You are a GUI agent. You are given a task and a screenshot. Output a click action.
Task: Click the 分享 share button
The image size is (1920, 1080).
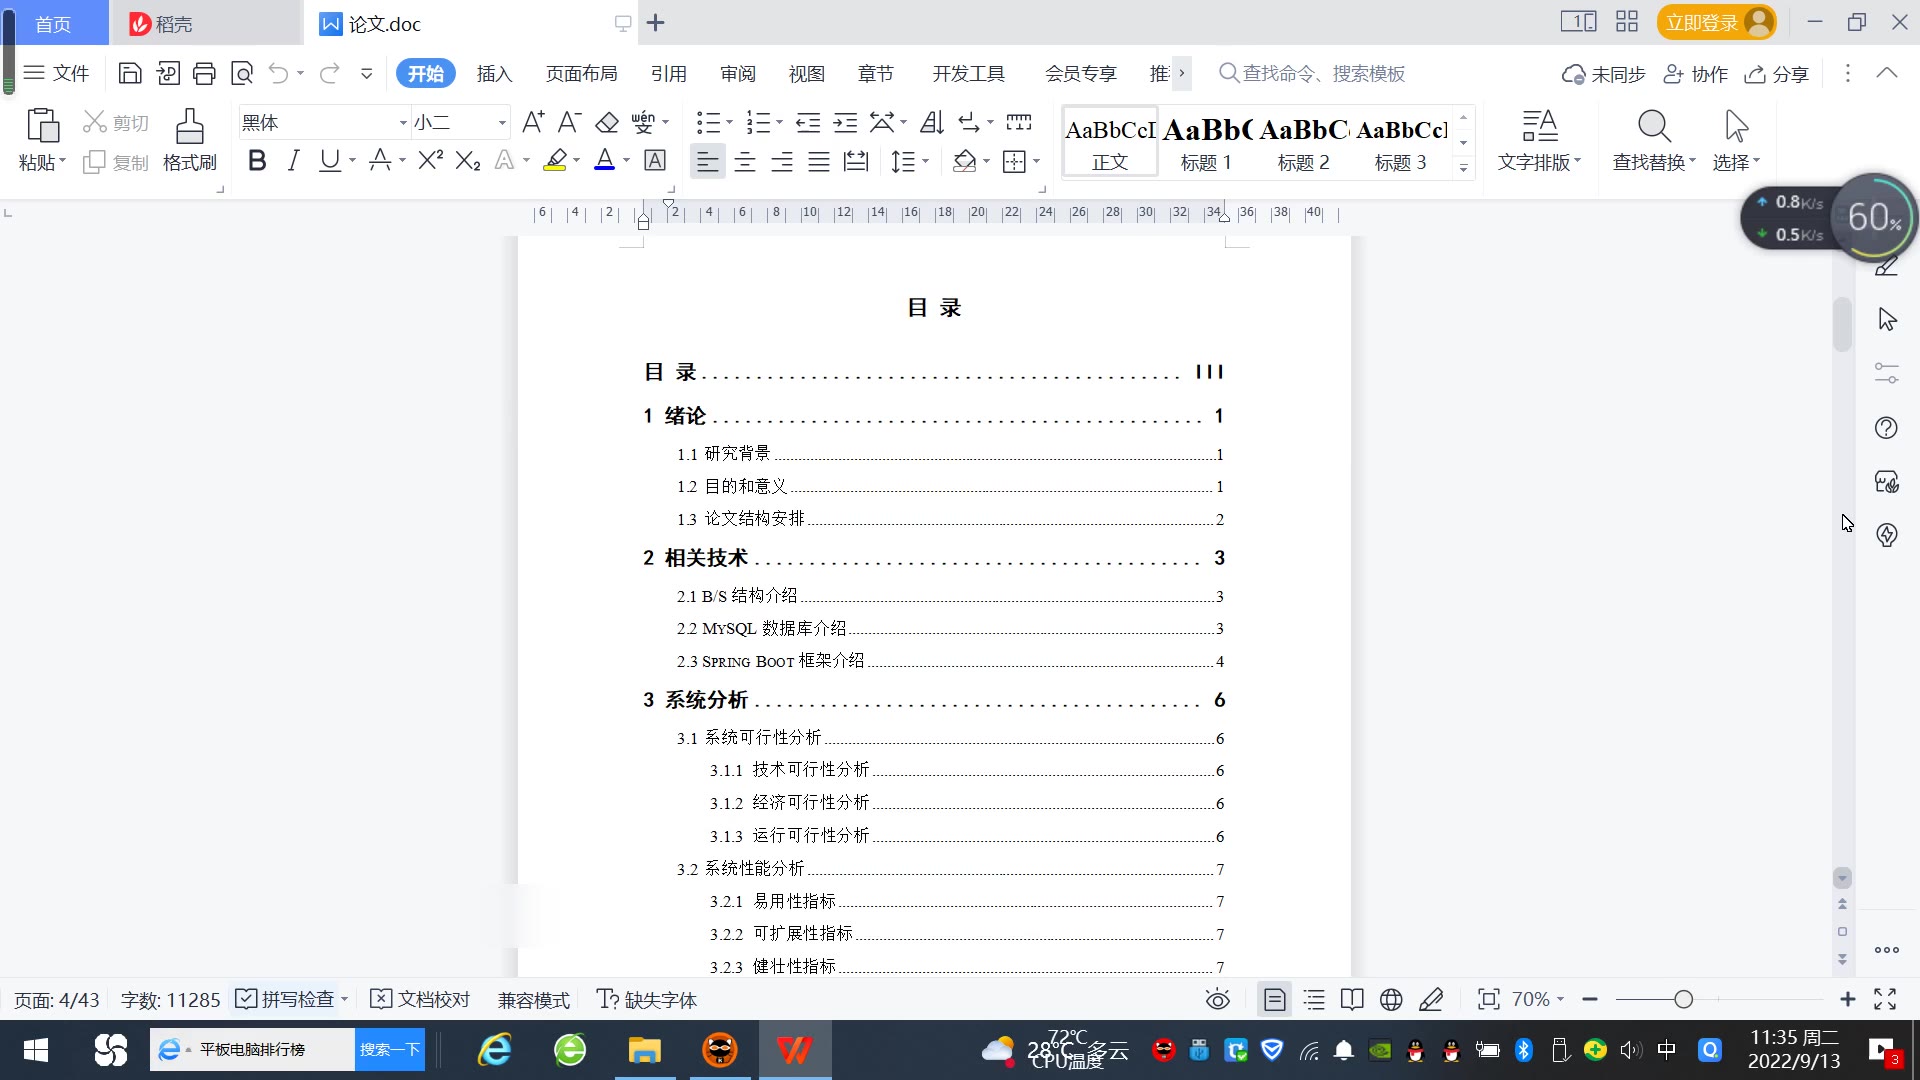point(1777,73)
